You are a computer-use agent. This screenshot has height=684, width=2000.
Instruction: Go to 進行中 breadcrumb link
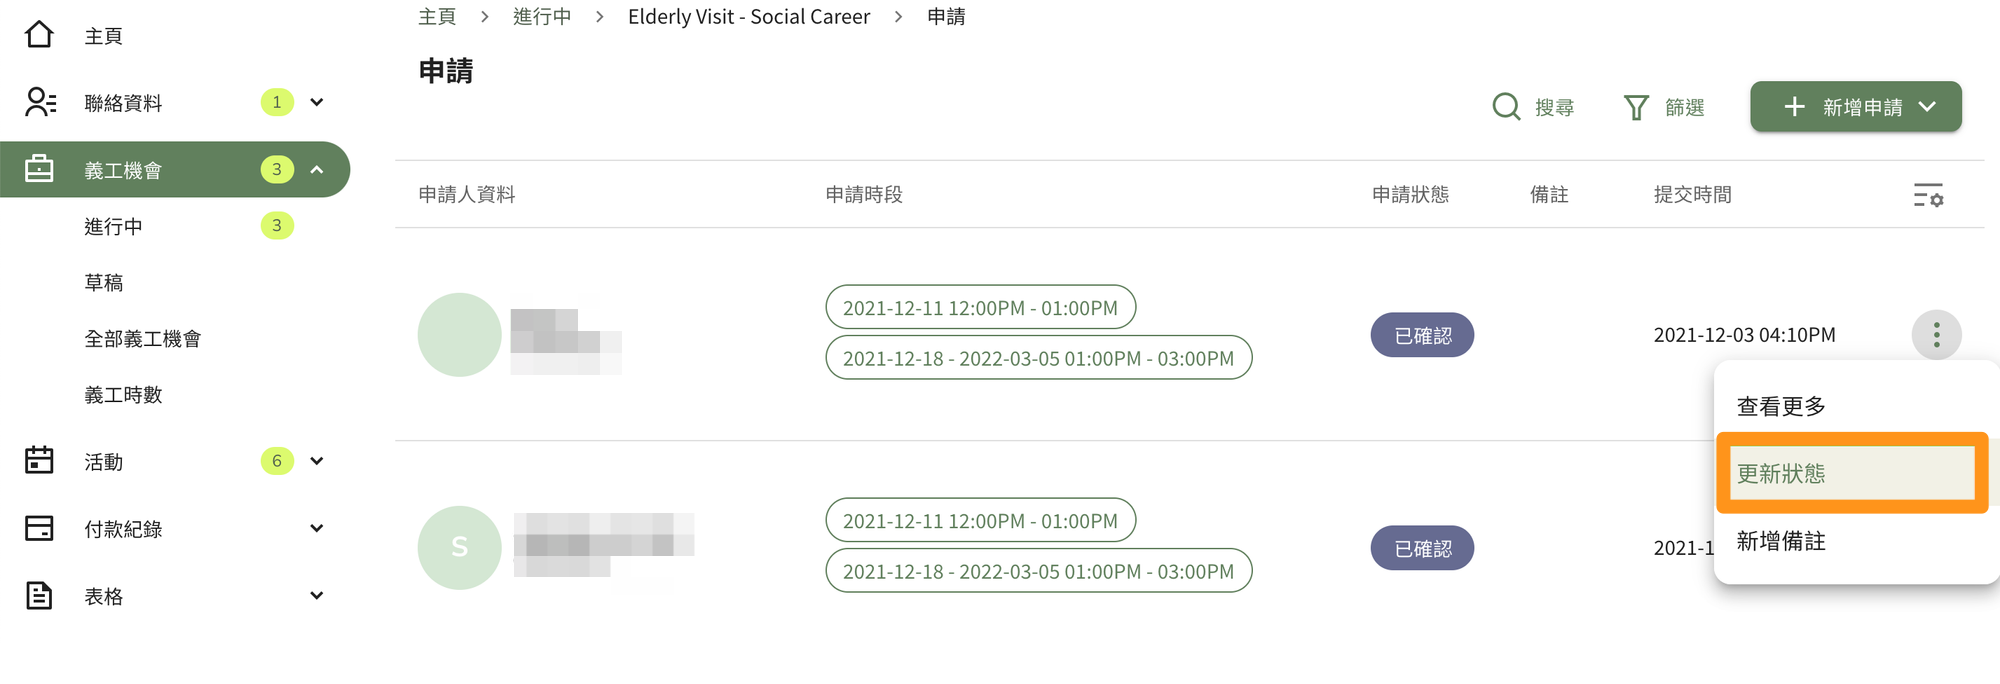coord(542,17)
